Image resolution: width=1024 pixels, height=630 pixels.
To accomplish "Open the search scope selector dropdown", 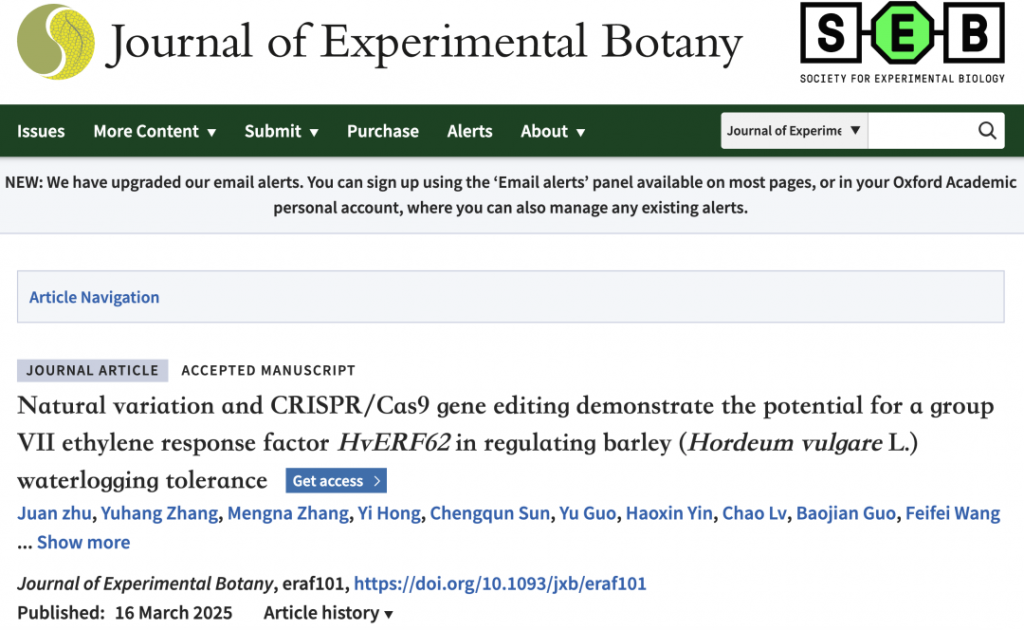I will [794, 131].
